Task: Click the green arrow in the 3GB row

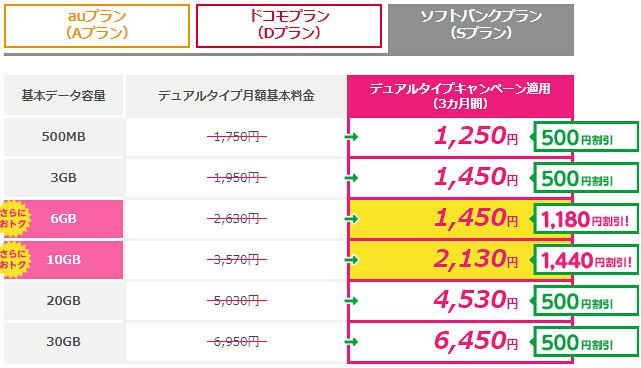Action: coord(352,178)
